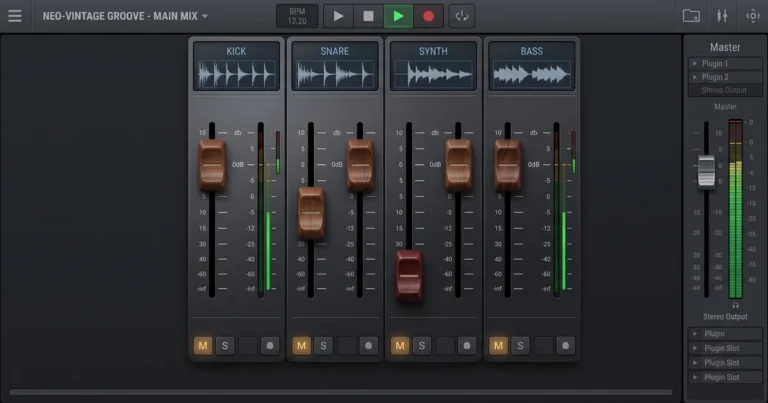Click the silver Master fader
Viewport: 768px width, 403px height.
[706, 171]
